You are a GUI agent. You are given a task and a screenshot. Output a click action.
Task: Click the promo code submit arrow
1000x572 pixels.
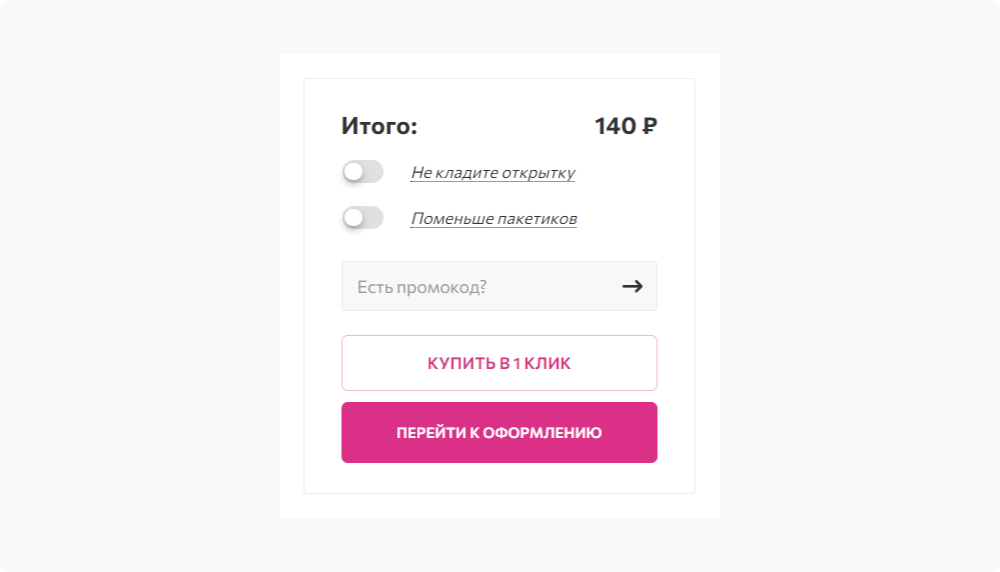click(x=632, y=287)
